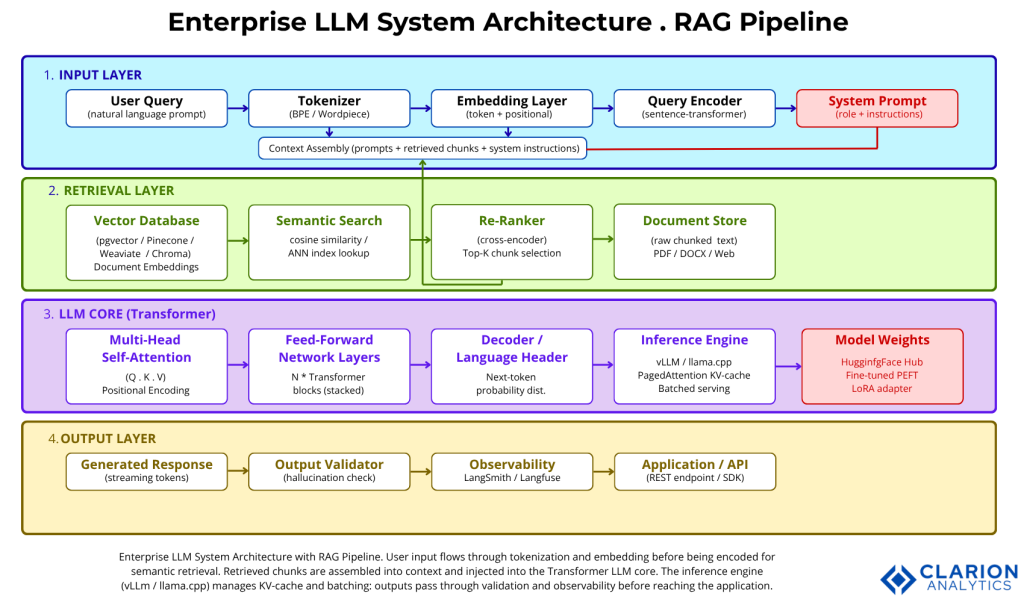
Task: Select the red System Prompt box
Action: click(x=877, y=108)
